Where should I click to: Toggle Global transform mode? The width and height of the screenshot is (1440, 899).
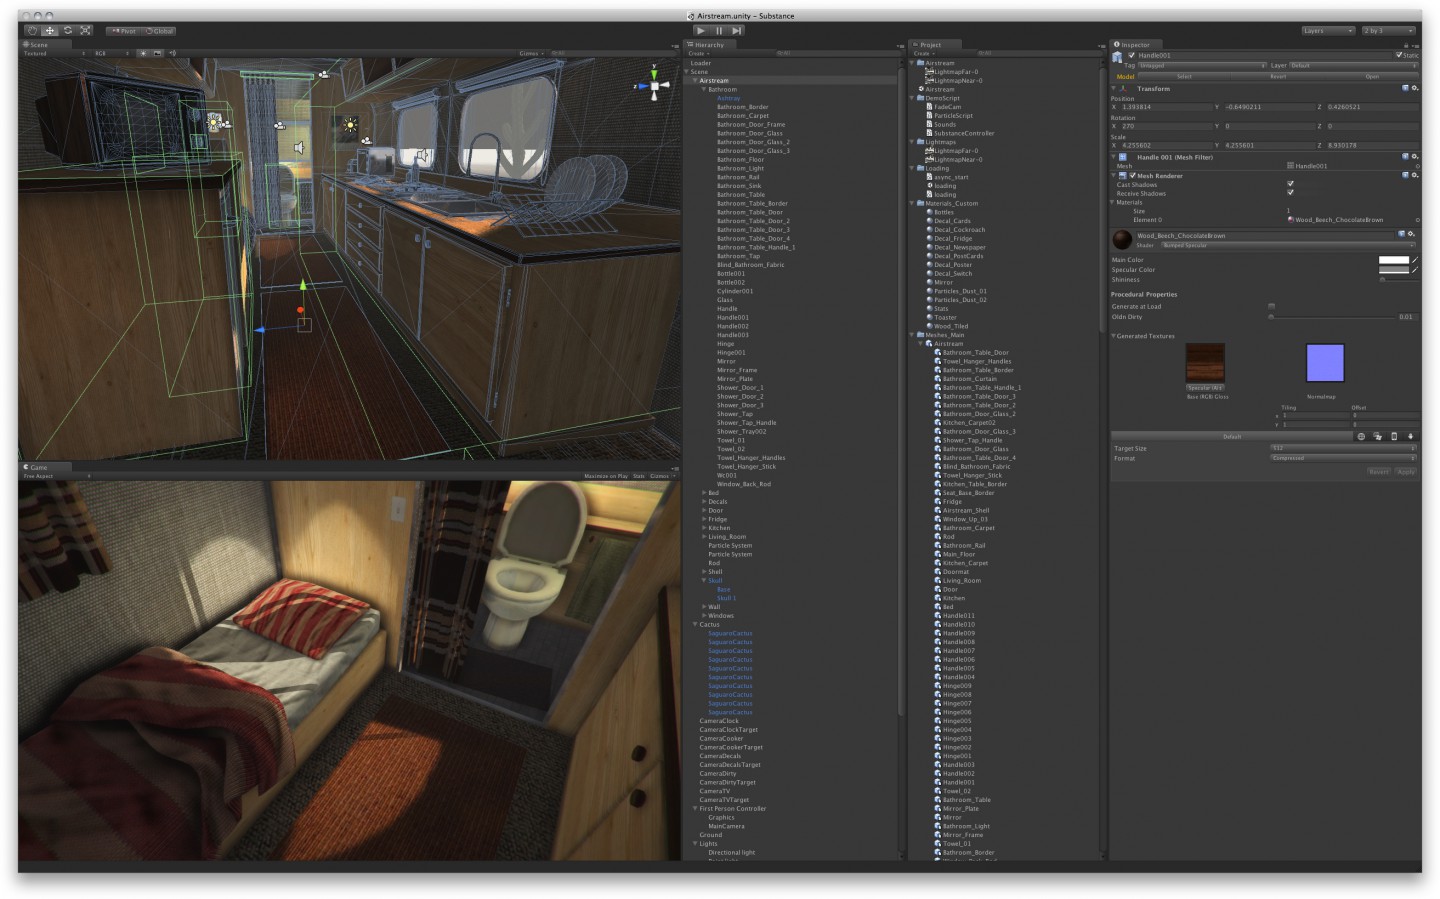(x=158, y=30)
